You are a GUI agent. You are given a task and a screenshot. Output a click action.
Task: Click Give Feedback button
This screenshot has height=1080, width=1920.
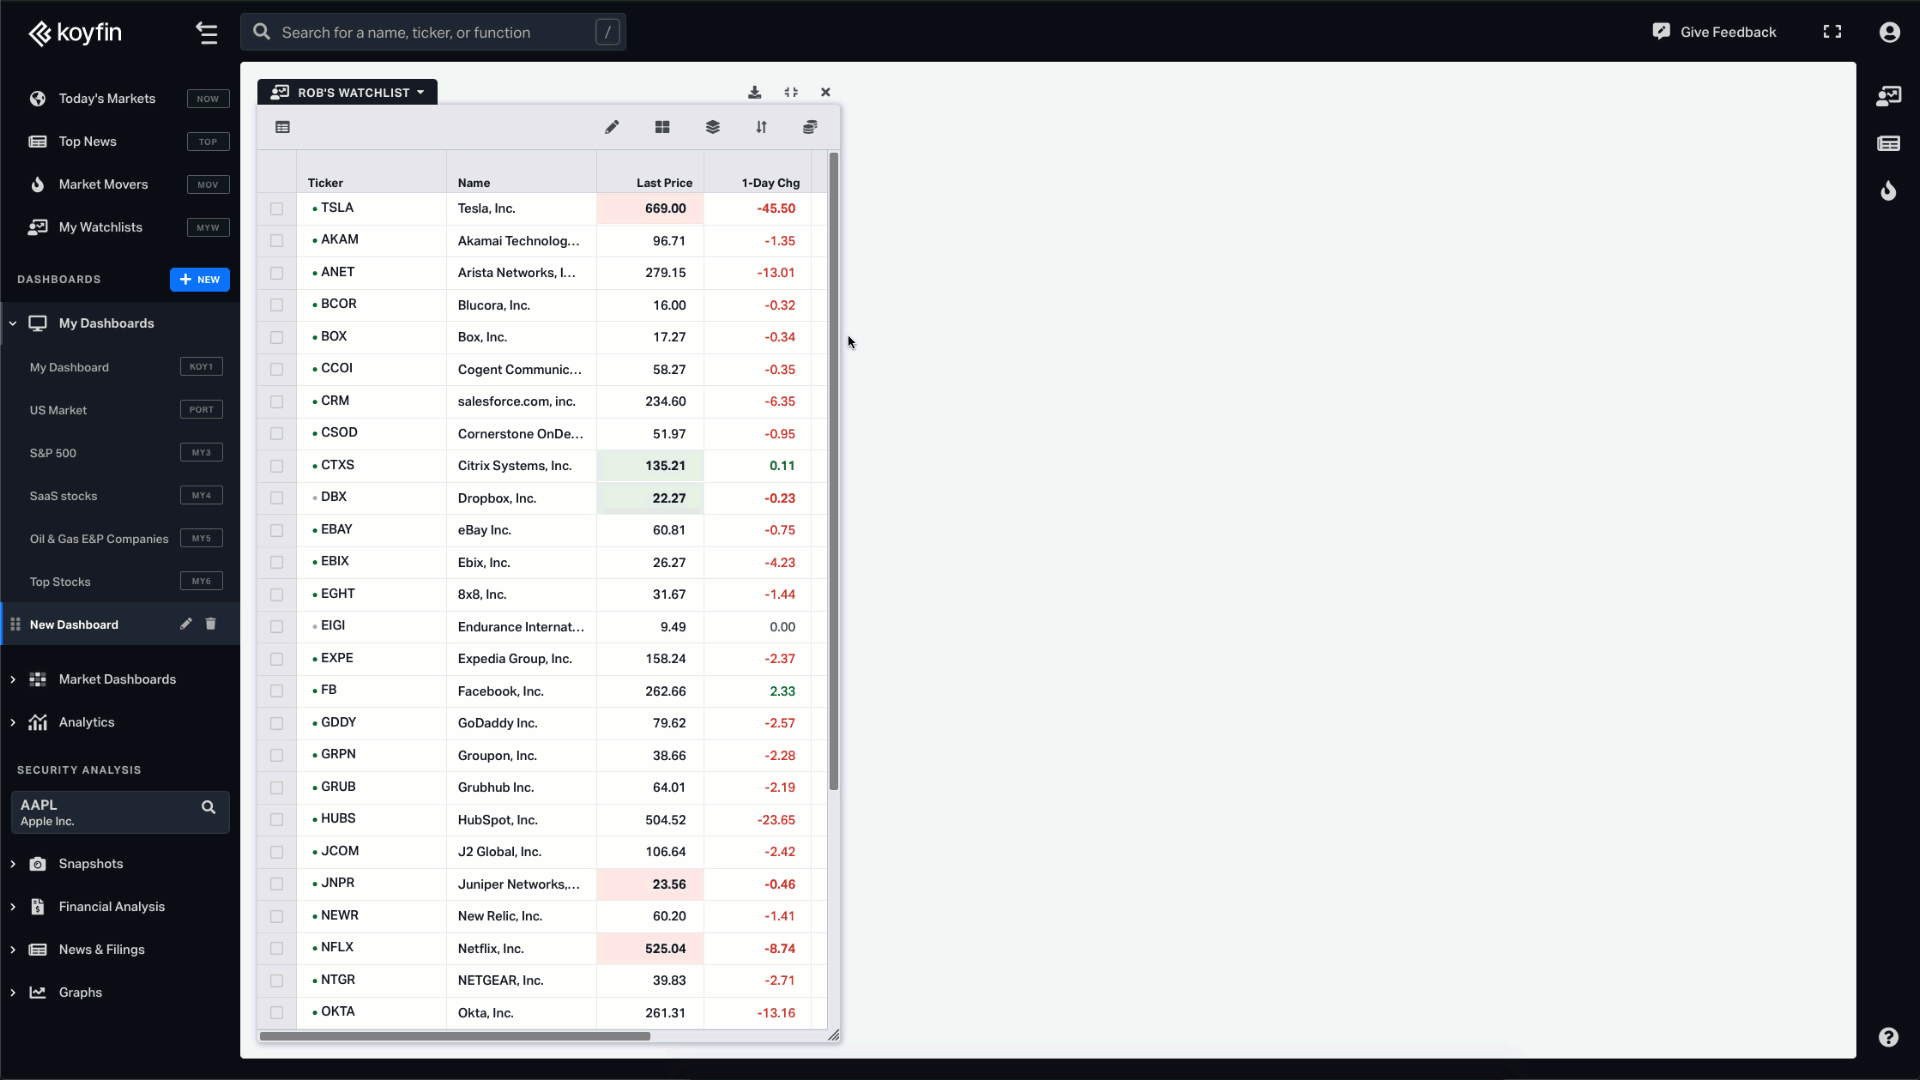click(x=1716, y=32)
